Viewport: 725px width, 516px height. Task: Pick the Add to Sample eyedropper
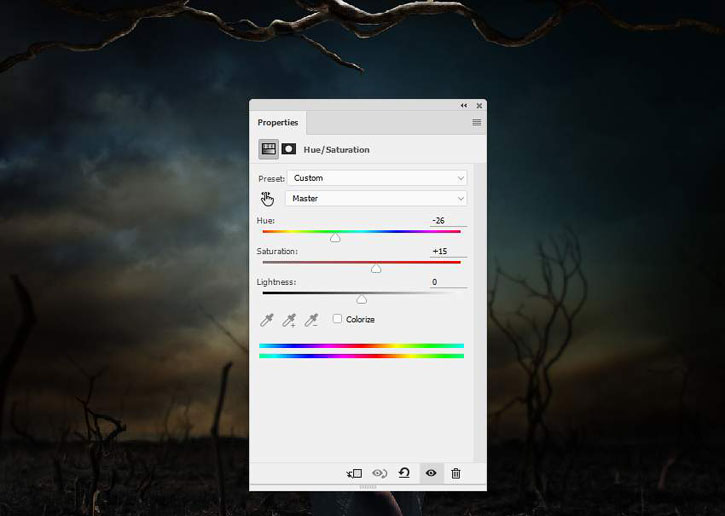[x=289, y=319]
